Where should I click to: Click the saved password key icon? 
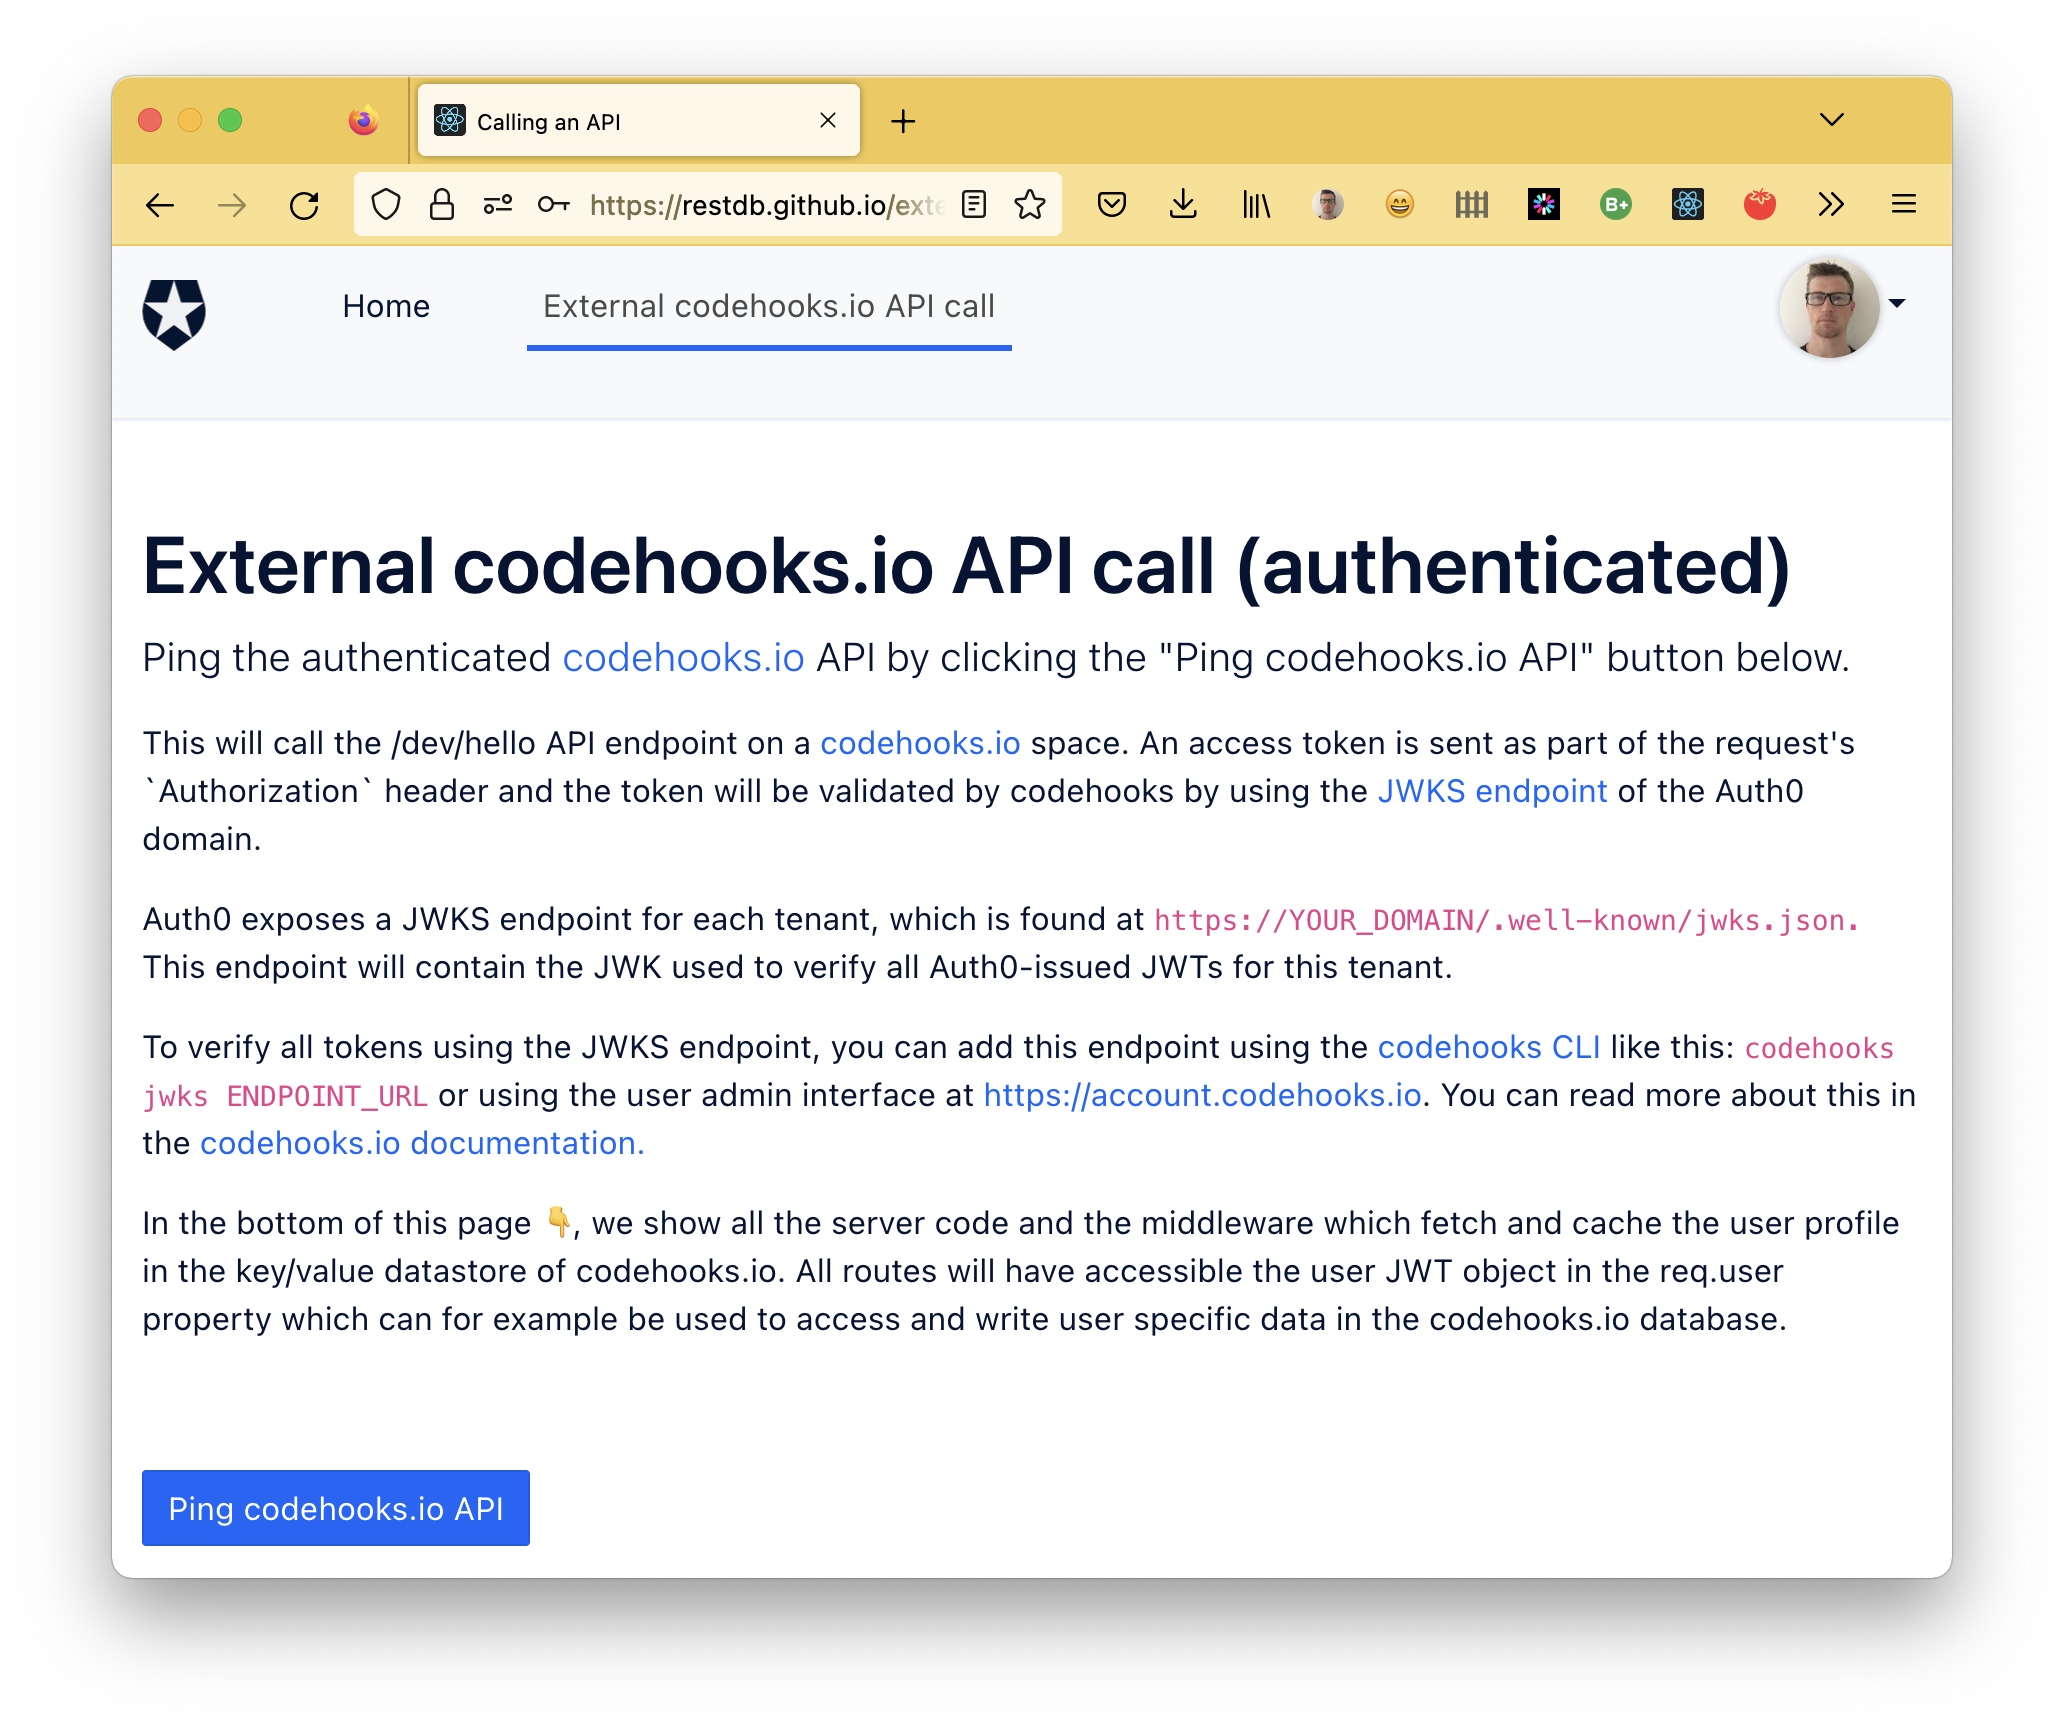[553, 205]
